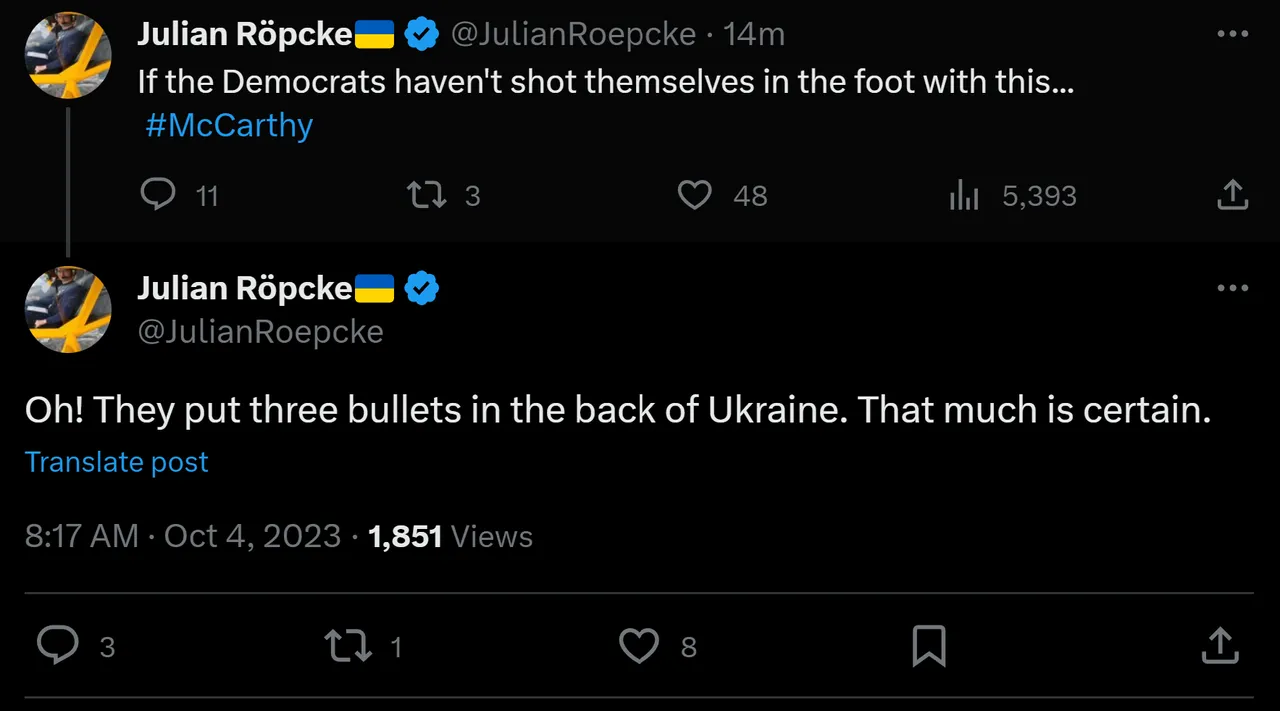1280x711 pixels.
Task: Click the 8:17 AM Oct 4, 2023 timestamp
Action: 183,536
